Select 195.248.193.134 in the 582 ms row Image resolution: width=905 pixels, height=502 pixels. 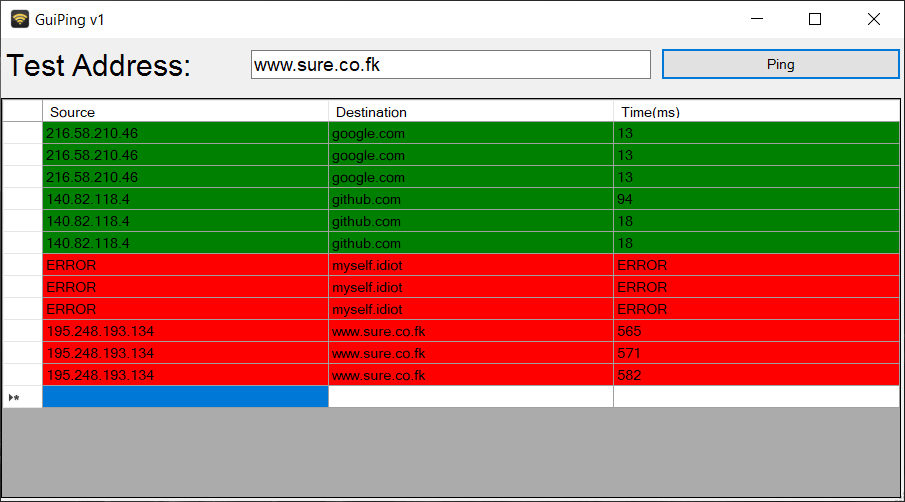click(x=185, y=375)
